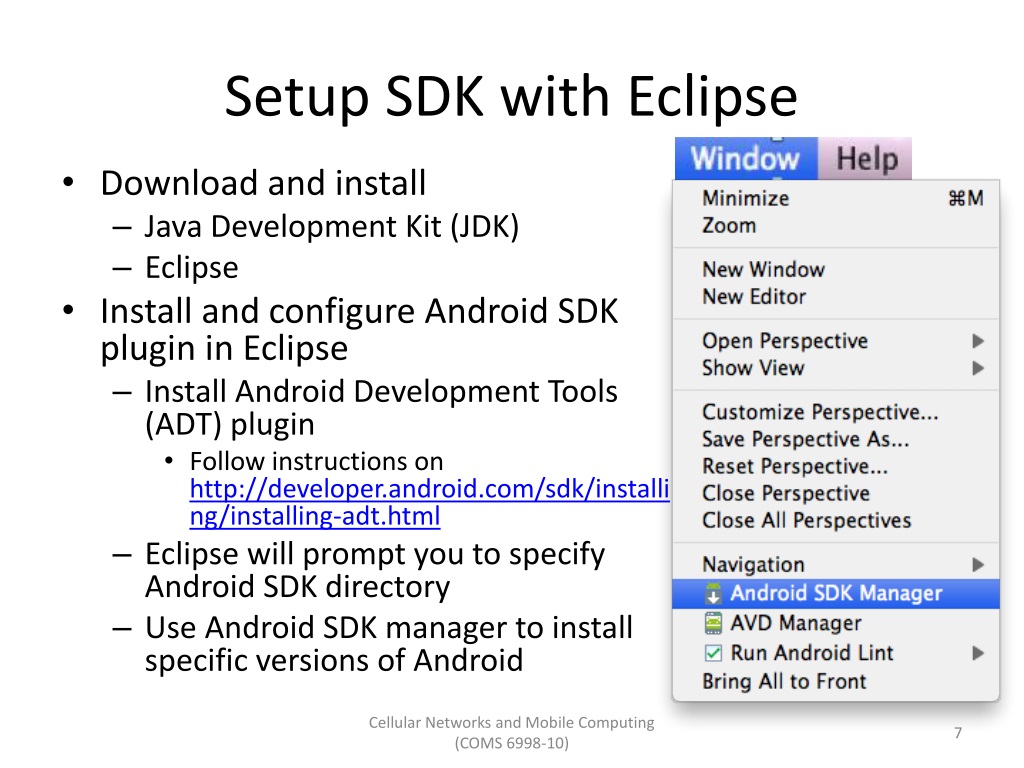This screenshot has width=1024, height=768.
Task: Choose Customize Perspective... entry
Action: click(x=836, y=412)
